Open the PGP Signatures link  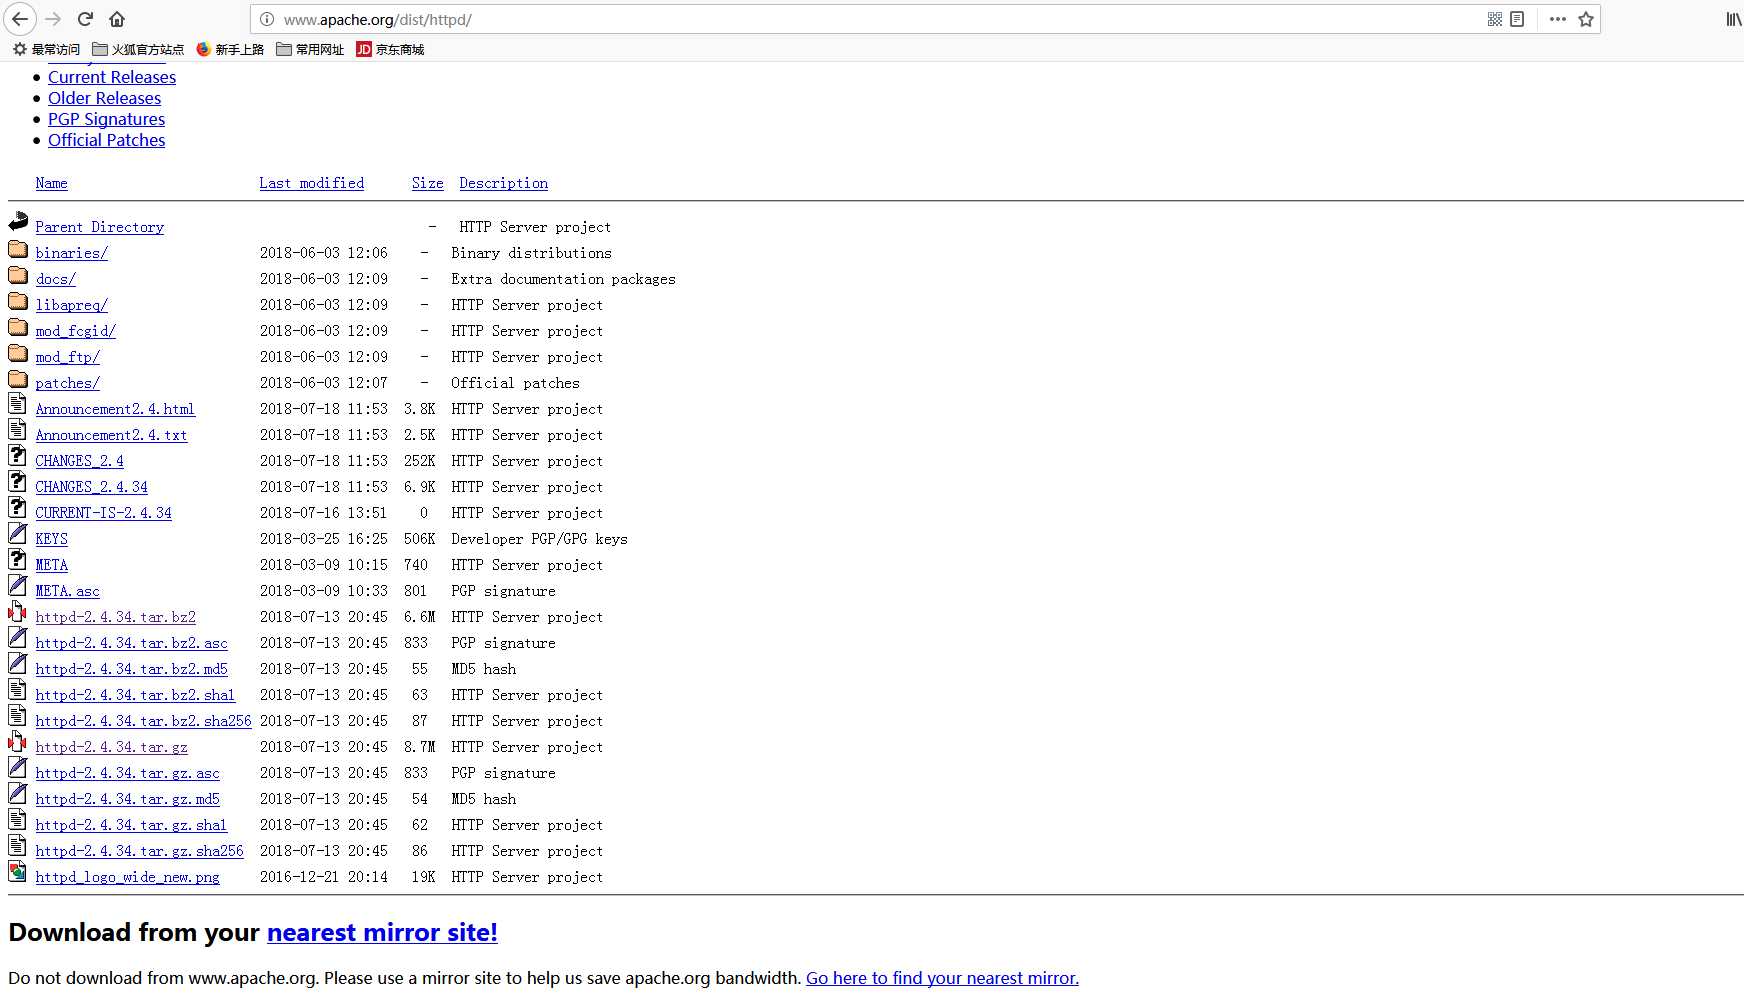click(x=106, y=119)
